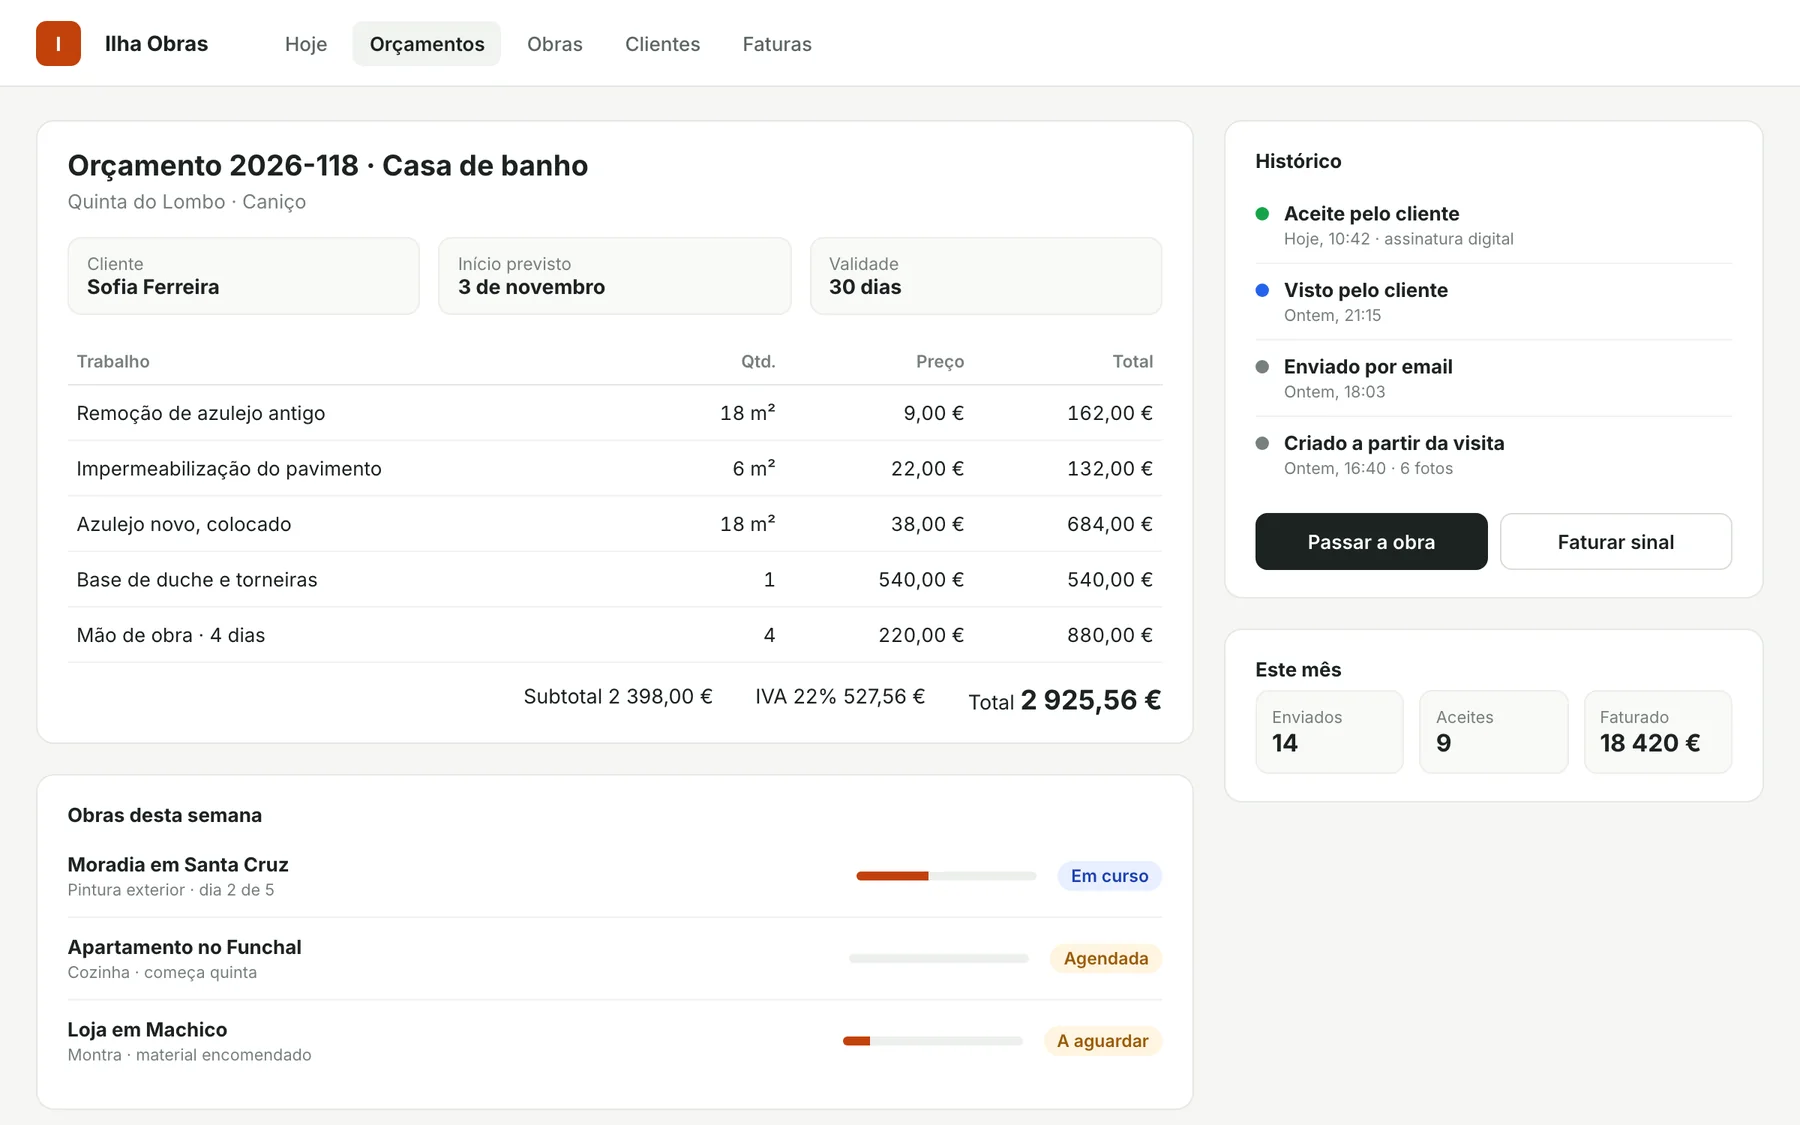Click the Passar a obra button
The height and width of the screenshot is (1125, 1800).
[1371, 542]
